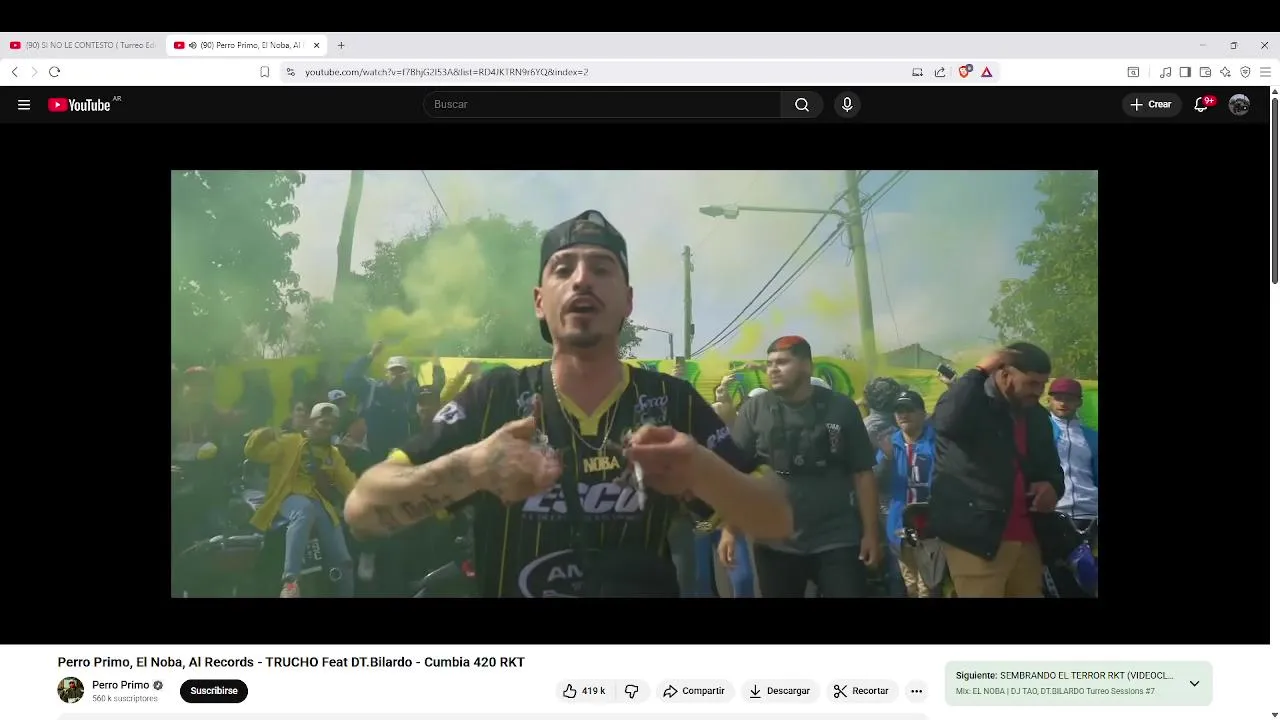Click the browser forward arrow

(33, 72)
